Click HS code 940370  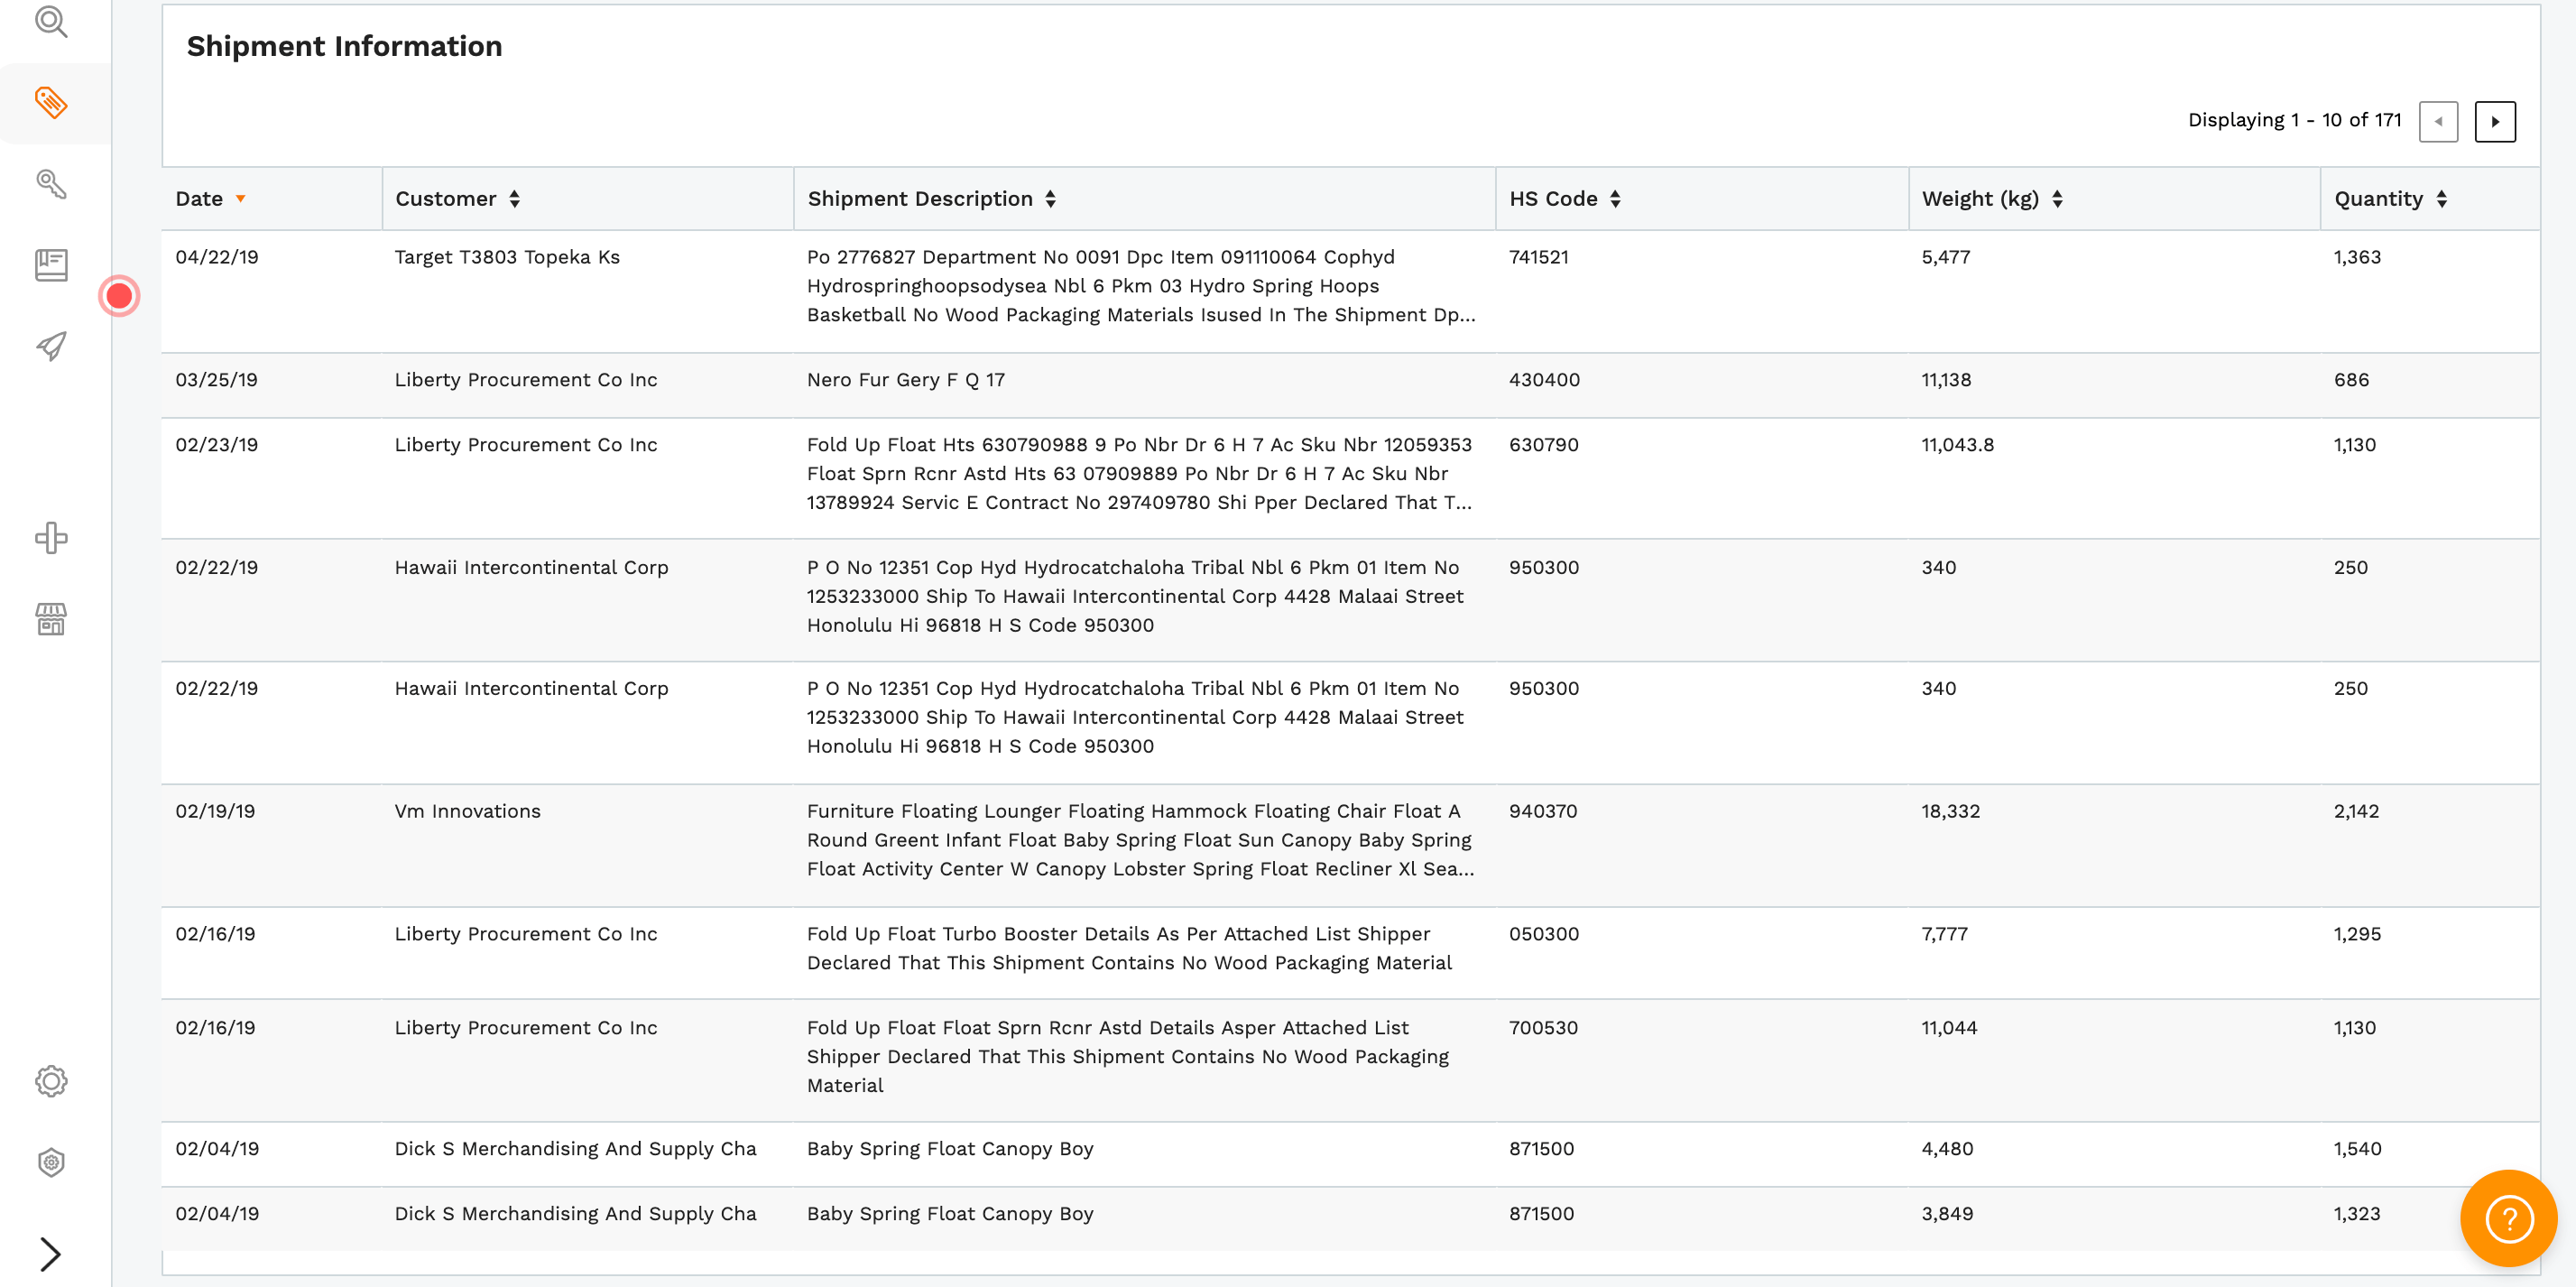(1543, 811)
